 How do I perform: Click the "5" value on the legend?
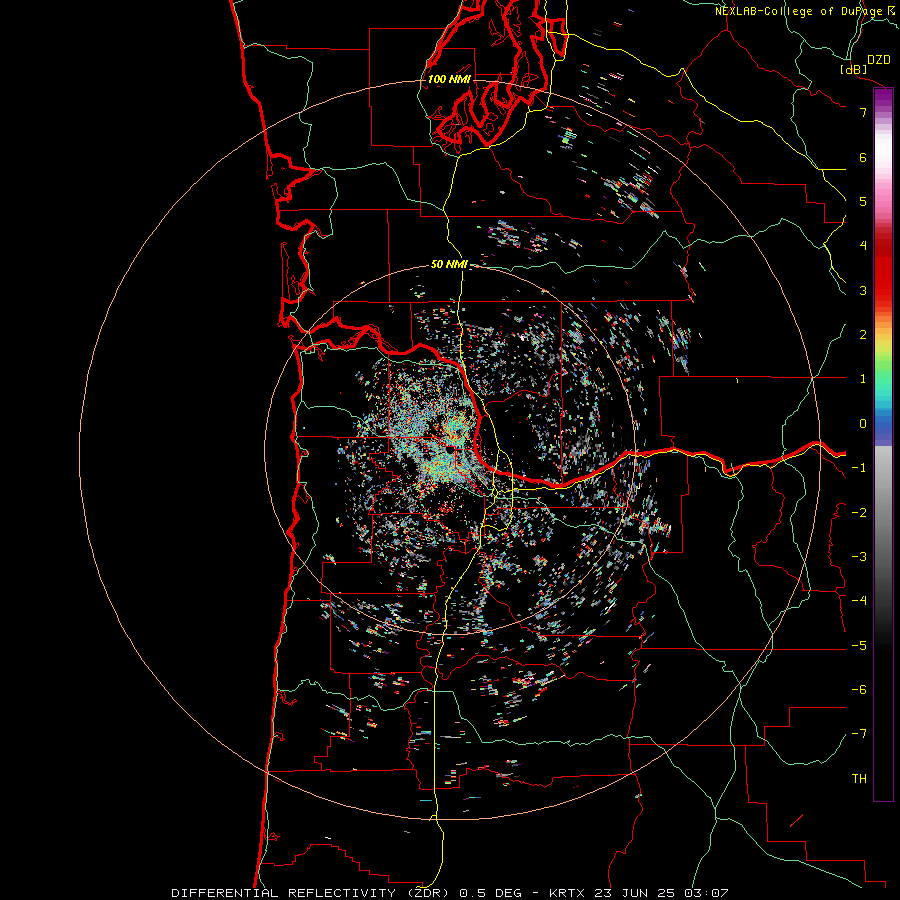[863, 201]
